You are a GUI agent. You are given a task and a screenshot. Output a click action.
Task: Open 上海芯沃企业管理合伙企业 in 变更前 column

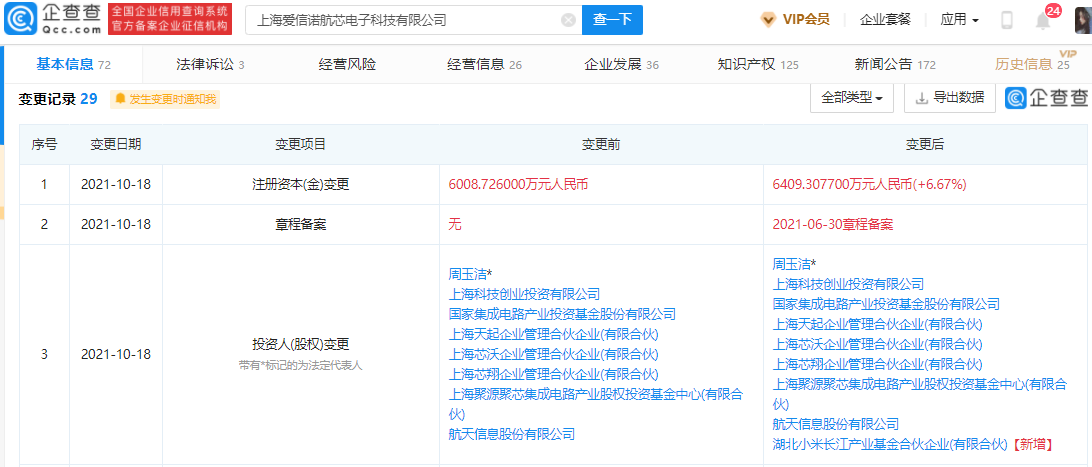coord(553,354)
